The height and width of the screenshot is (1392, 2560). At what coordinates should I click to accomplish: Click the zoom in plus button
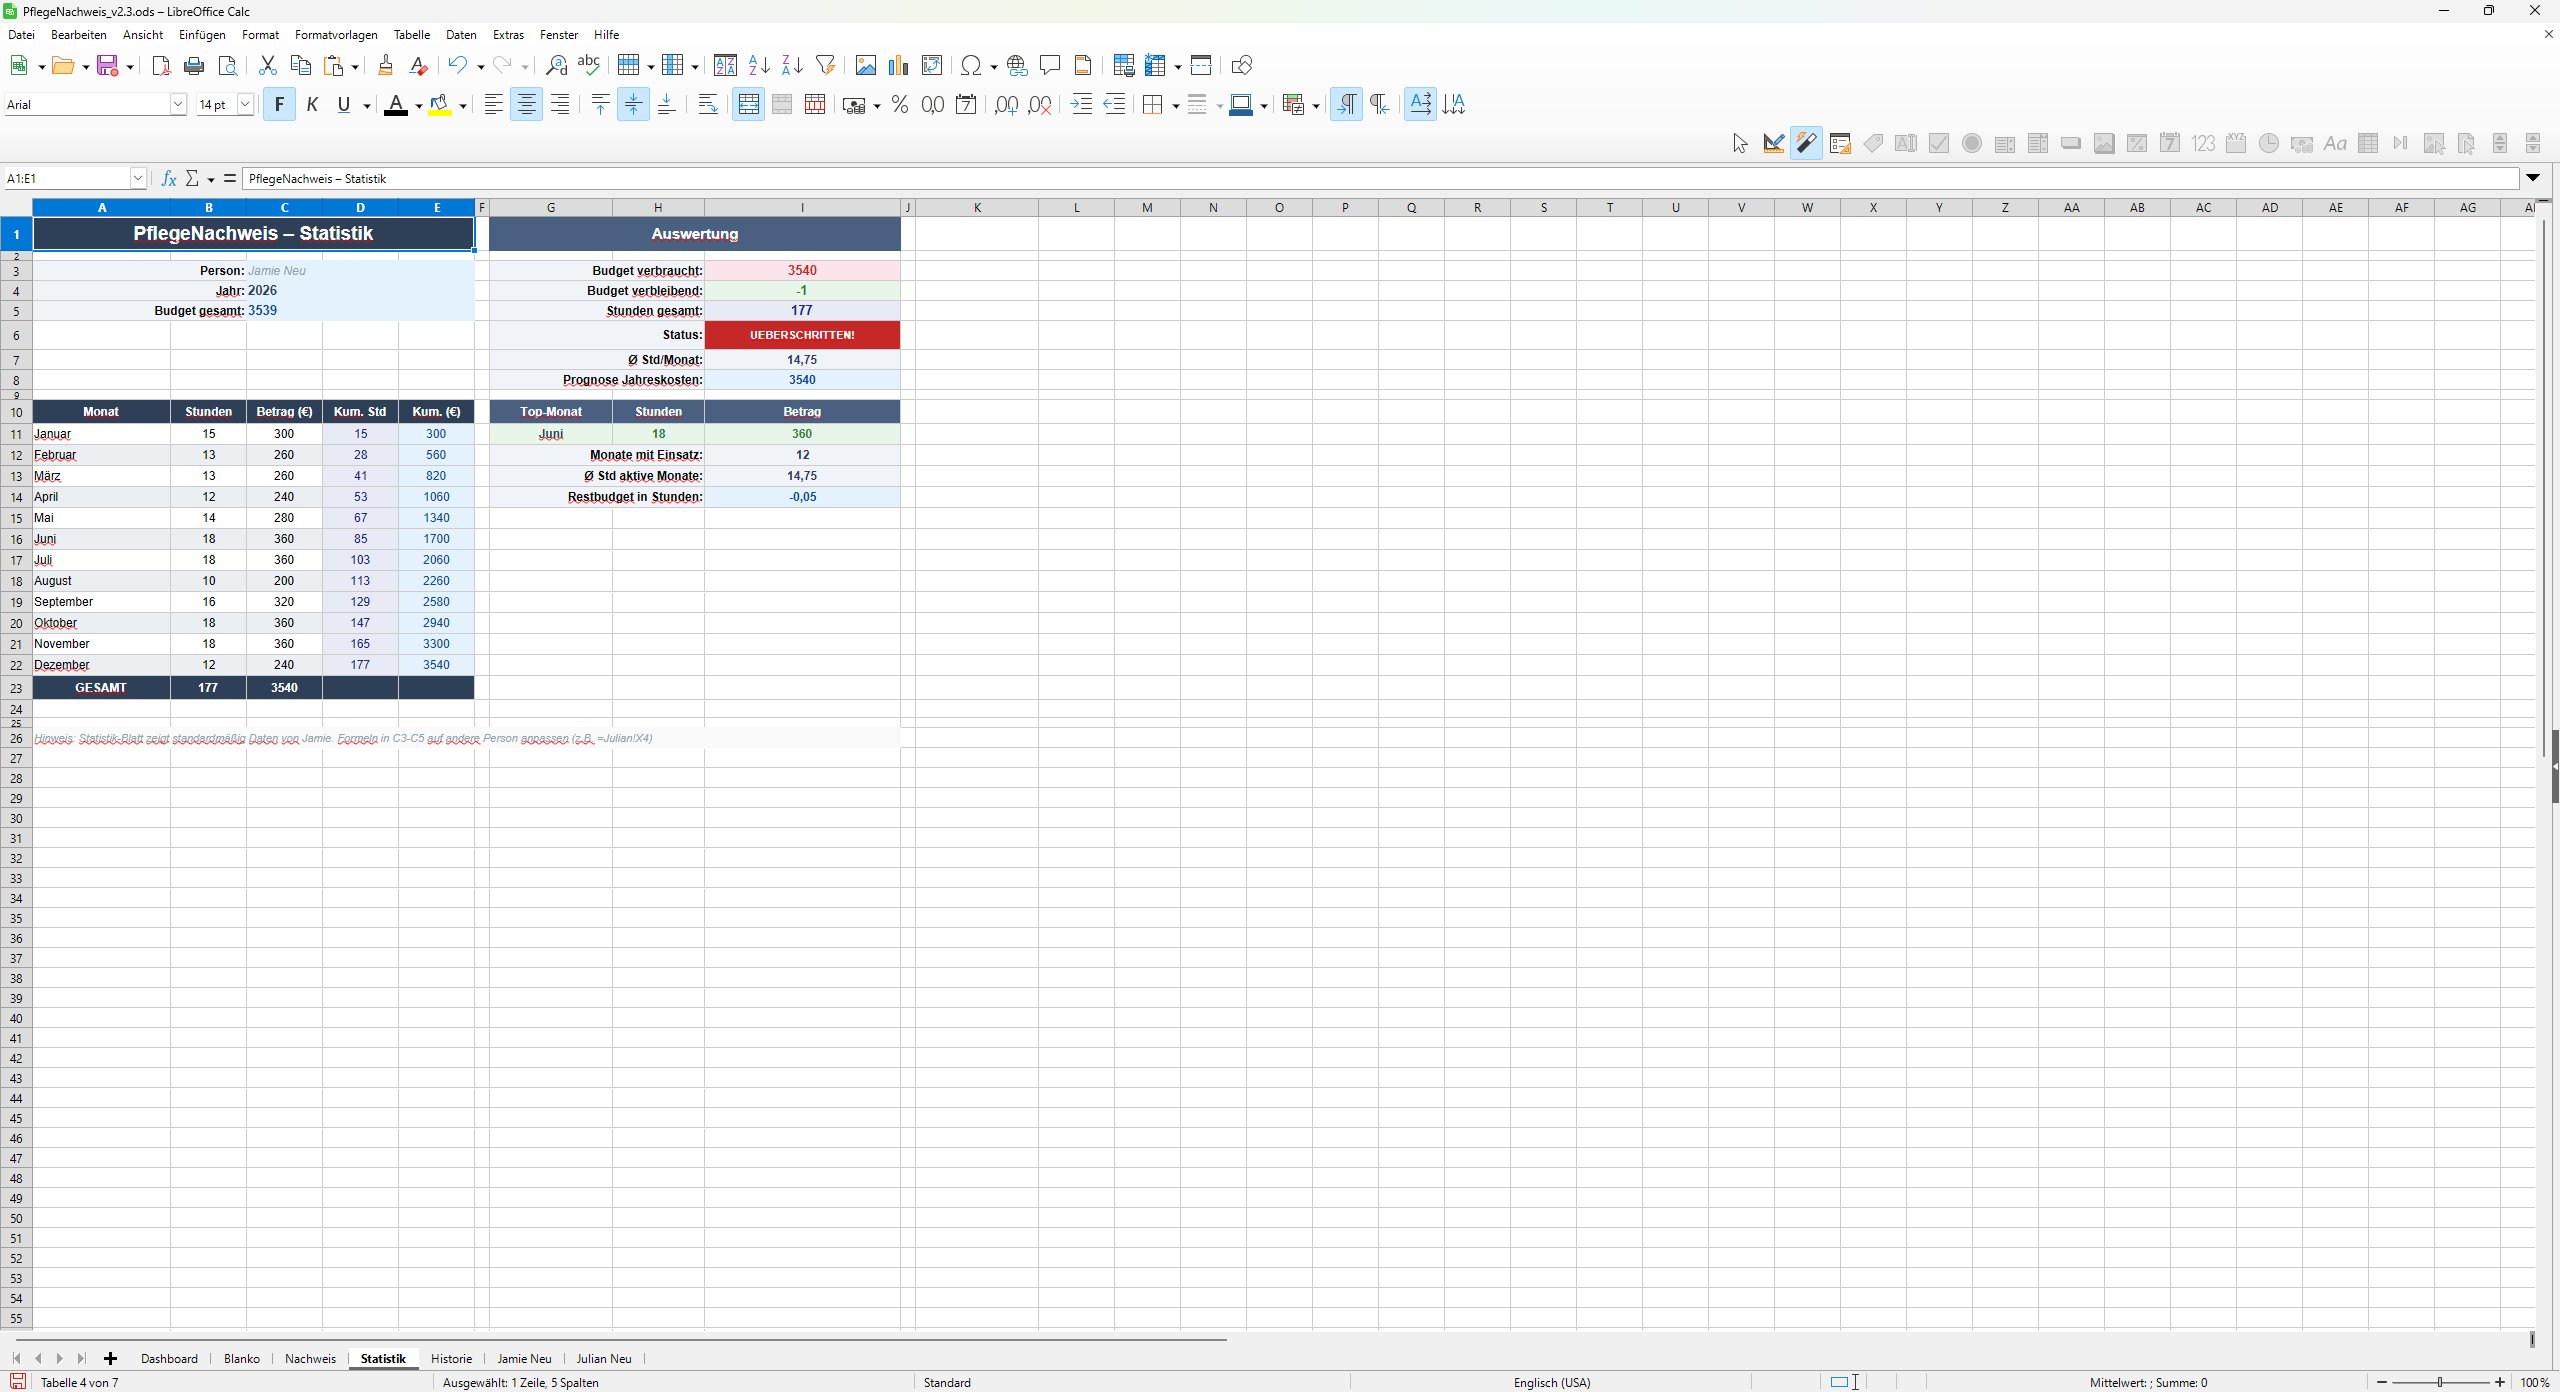click(2500, 1382)
